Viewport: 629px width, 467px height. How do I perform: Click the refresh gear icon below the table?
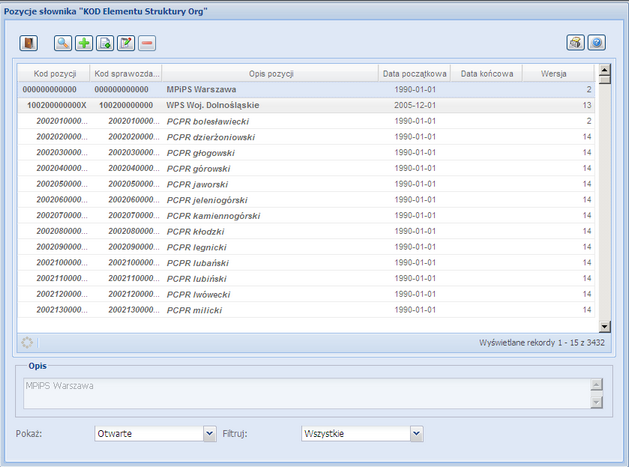pos(28,341)
